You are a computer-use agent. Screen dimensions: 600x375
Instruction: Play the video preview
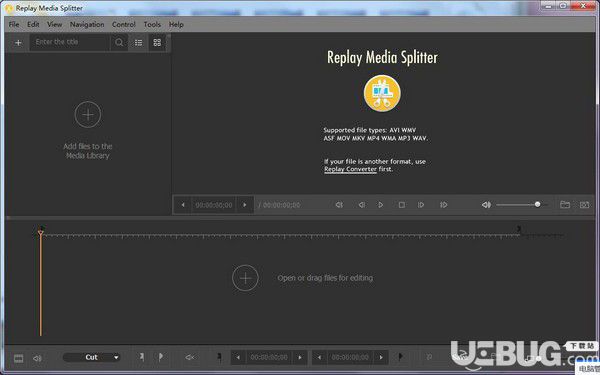[x=380, y=205]
